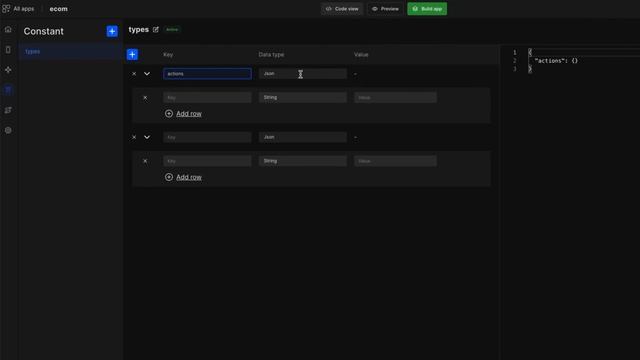640x360 pixels.
Task: Open the Json data type dropdown for actions
Action: coord(302,73)
